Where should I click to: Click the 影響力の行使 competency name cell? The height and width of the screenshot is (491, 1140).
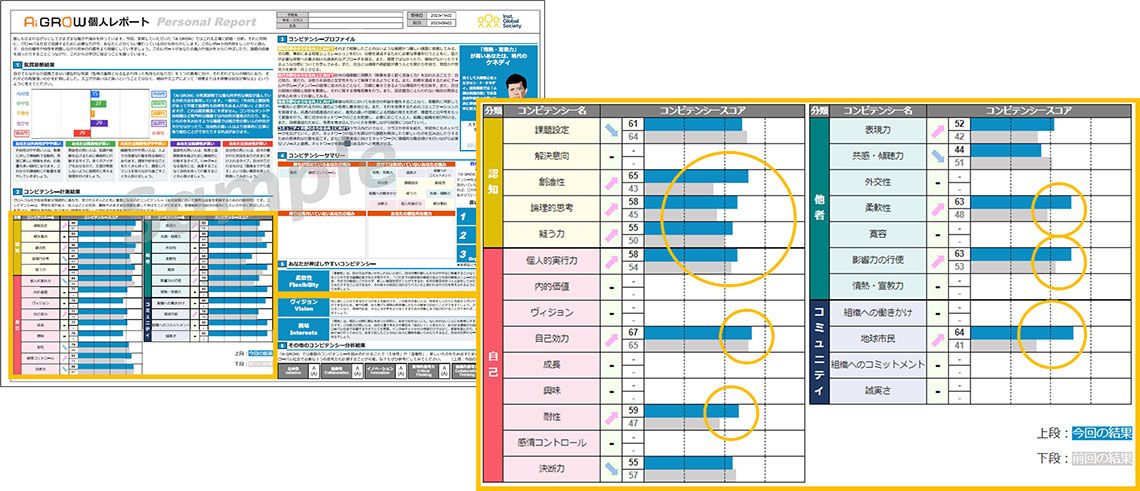tap(869, 260)
